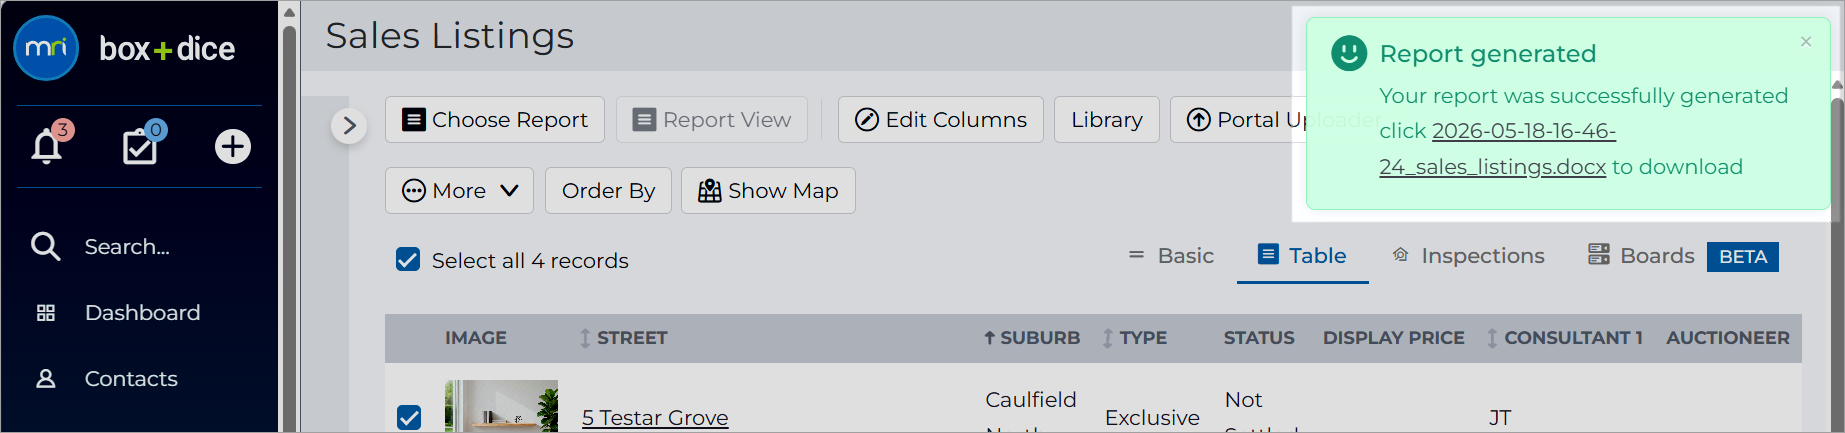
Task: Click the Choose Report button
Action: pyautogui.click(x=495, y=120)
